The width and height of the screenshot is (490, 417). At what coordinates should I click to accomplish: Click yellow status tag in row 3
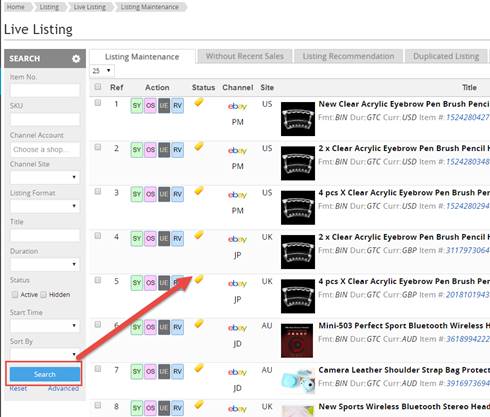[199, 191]
